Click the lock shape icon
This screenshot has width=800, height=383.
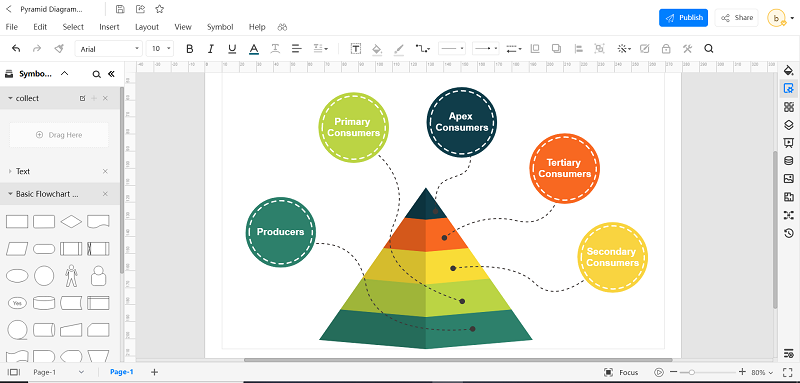click(666, 49)
